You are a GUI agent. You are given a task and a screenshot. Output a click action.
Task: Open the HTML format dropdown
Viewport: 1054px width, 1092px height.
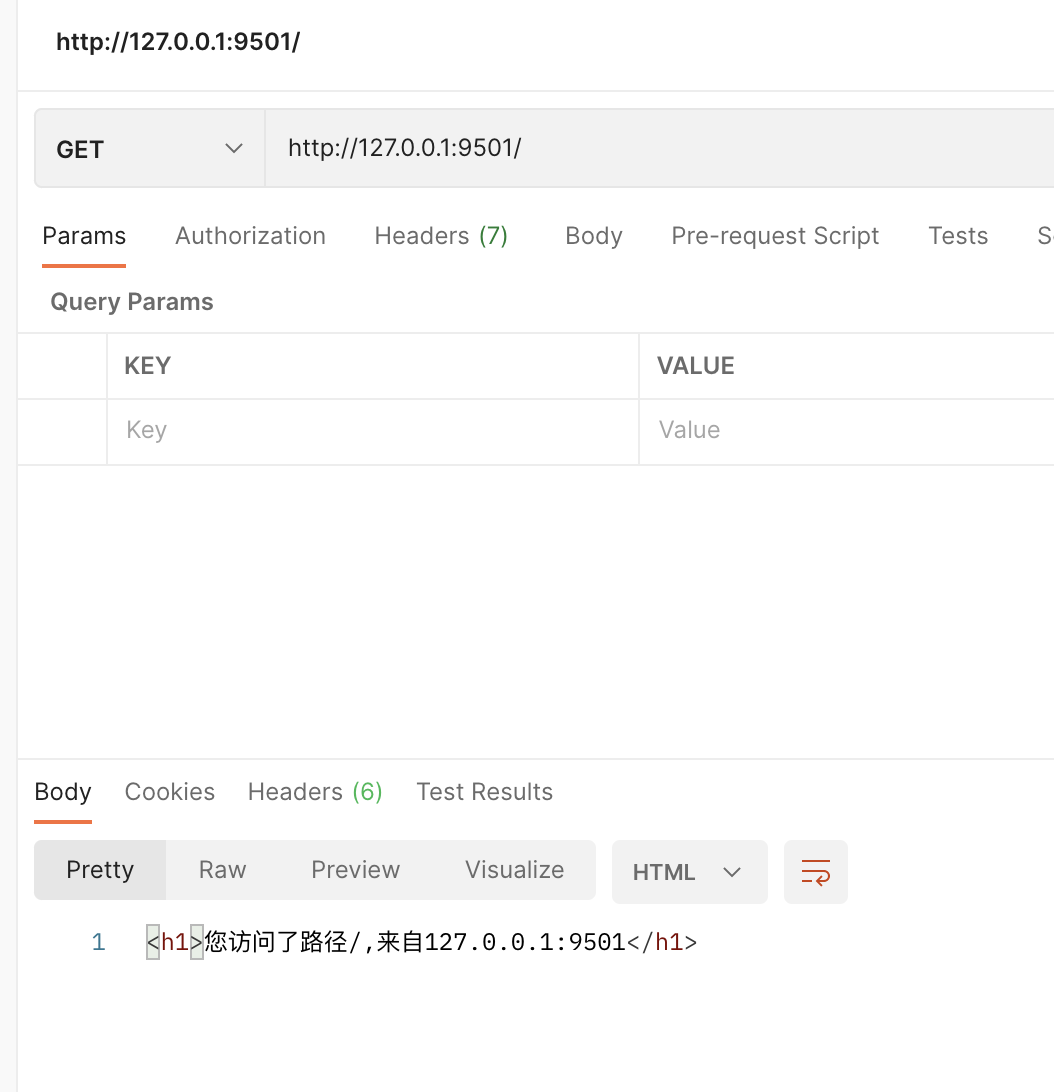689,871
